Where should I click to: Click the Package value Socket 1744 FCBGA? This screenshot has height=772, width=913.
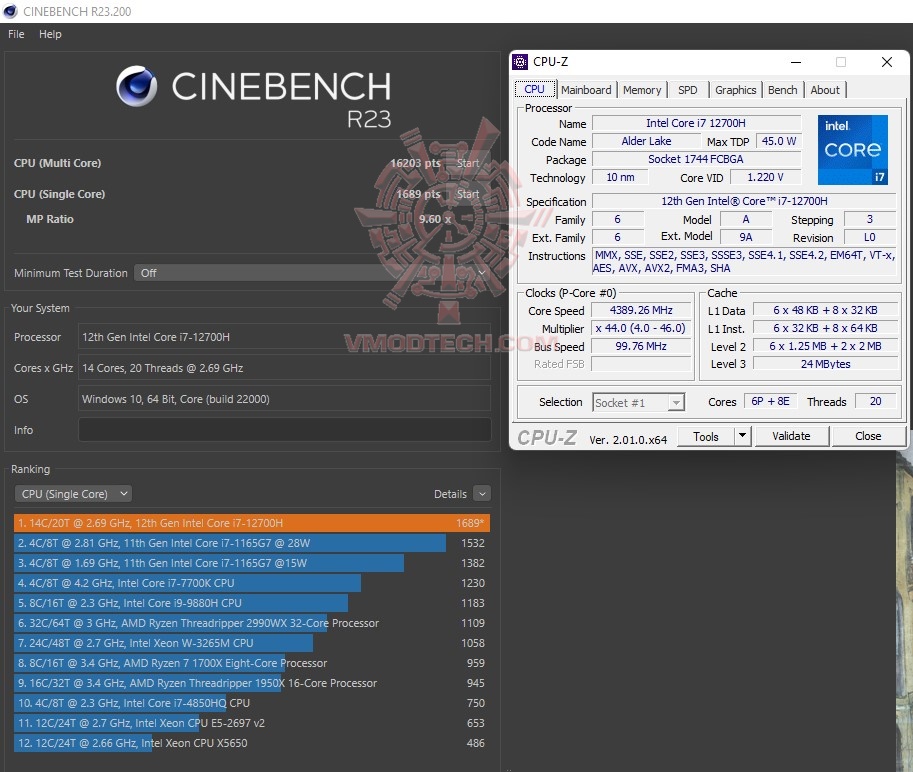pos(696,159)
